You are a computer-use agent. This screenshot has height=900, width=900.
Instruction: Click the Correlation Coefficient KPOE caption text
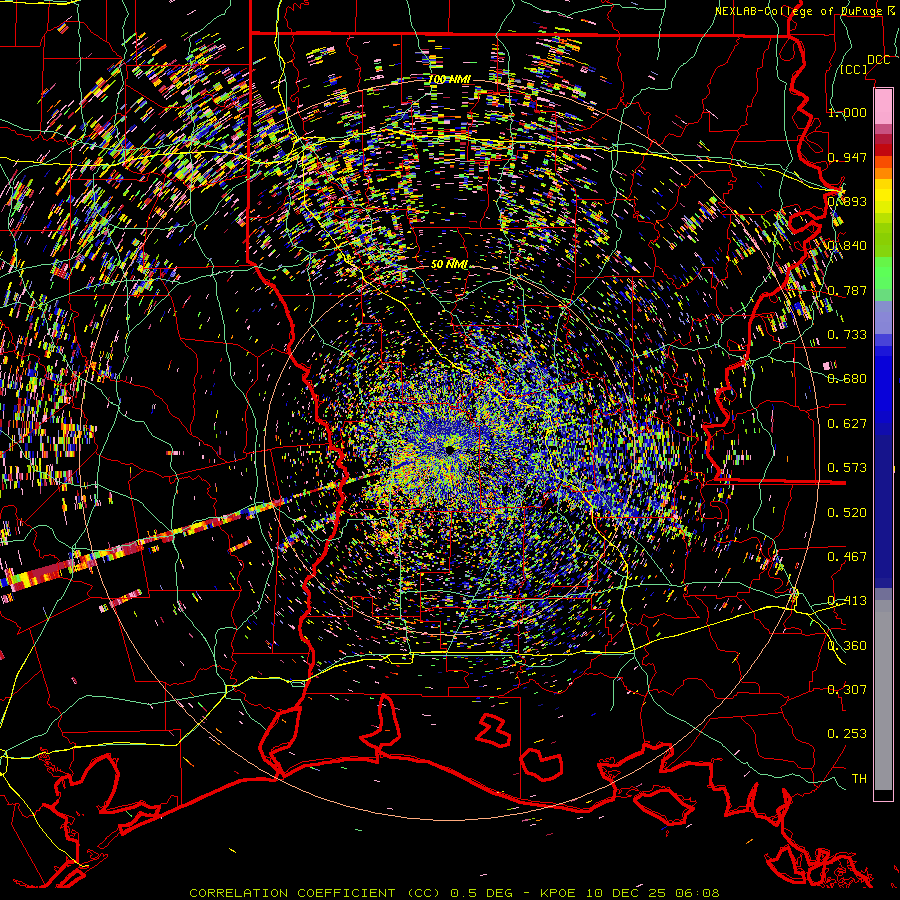pos(454,893)
